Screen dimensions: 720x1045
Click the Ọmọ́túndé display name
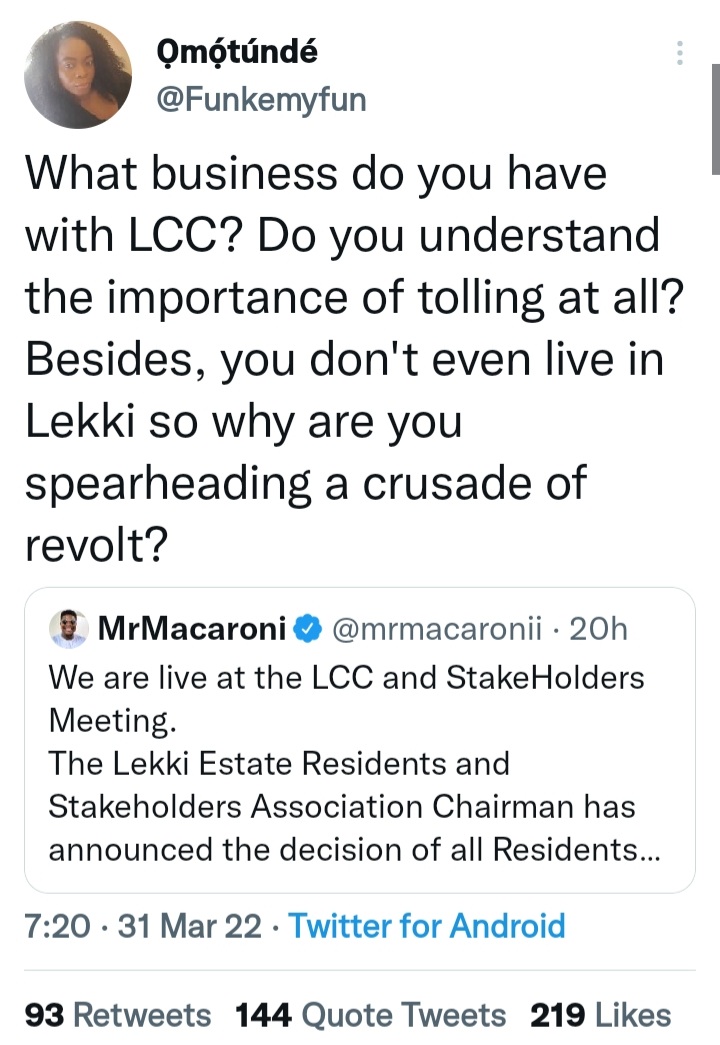point(238,53)
